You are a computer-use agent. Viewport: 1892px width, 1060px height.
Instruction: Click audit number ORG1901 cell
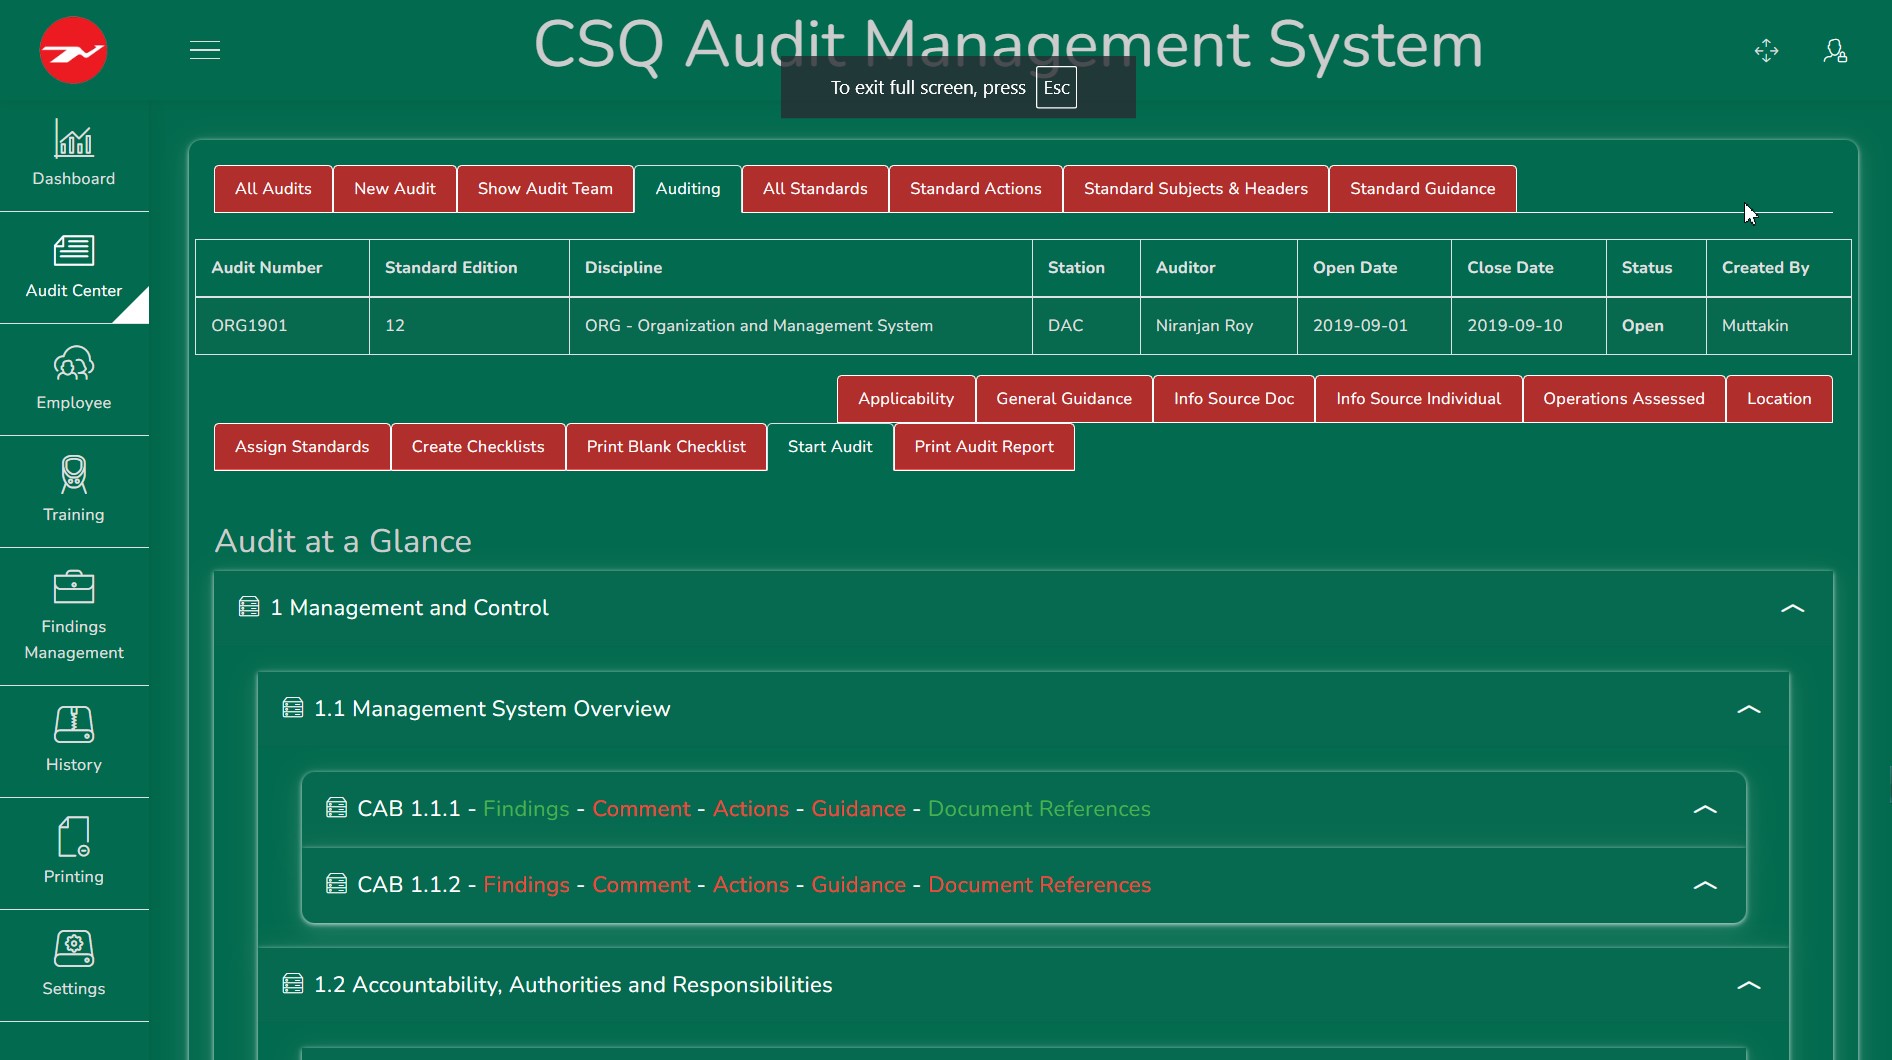click(x=282, y=326)
